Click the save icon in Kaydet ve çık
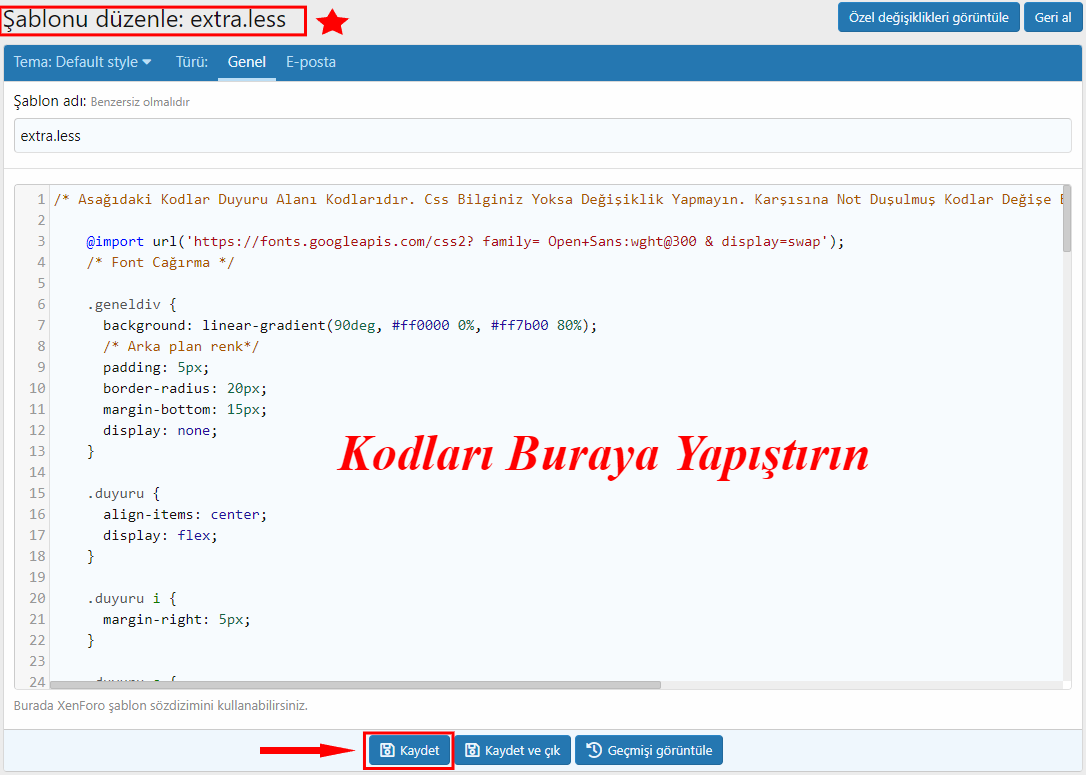 [x=472, y=750]
